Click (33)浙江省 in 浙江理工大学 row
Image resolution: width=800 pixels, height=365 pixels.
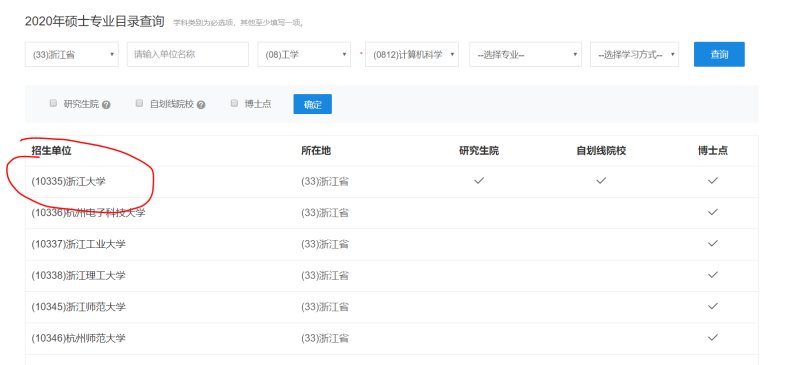pyautogui.click(x=325, y=276)
